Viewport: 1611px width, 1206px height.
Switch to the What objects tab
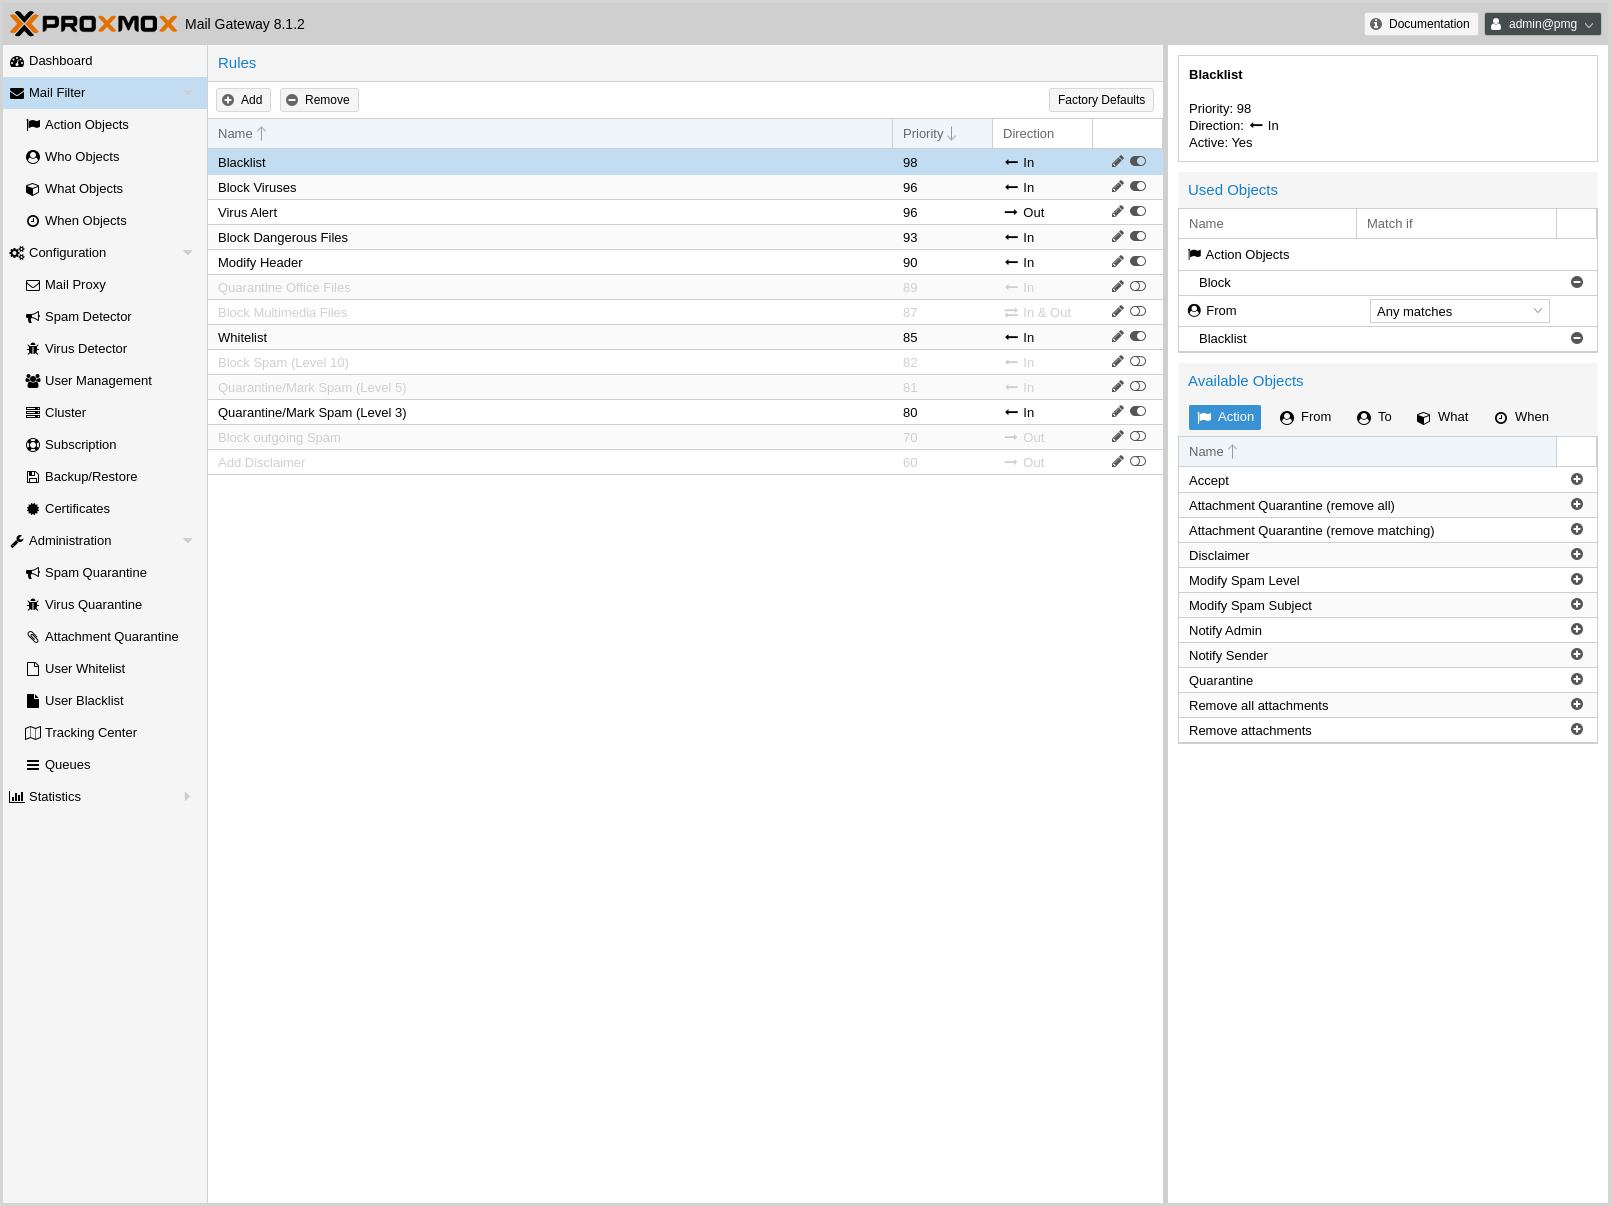1442,417
